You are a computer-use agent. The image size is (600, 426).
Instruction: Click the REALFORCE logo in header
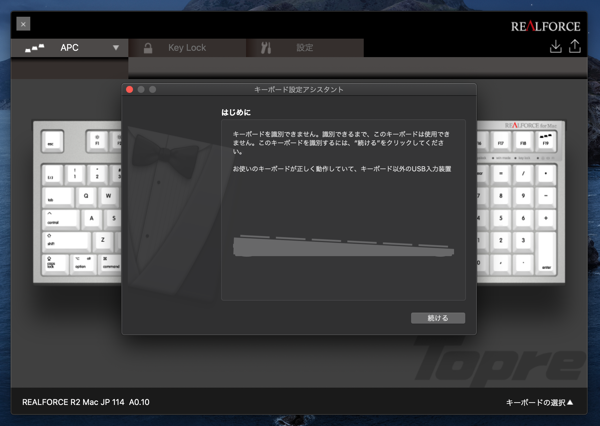point(546,26)
